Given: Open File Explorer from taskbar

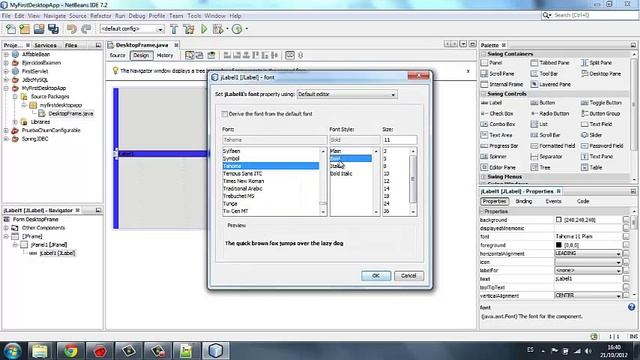Looking at the screenshot, I should point(40,351).
